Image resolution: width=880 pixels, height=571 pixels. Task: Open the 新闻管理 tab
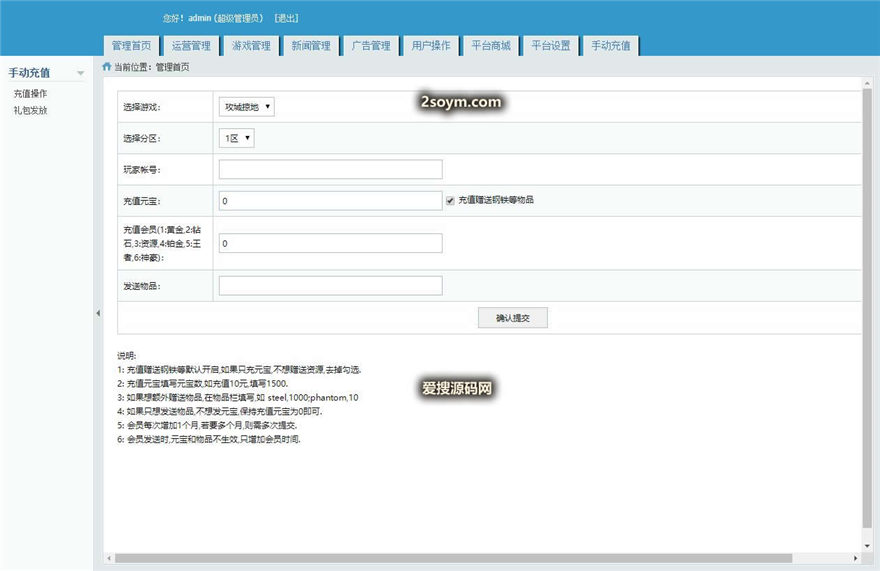tap(311, 46)
